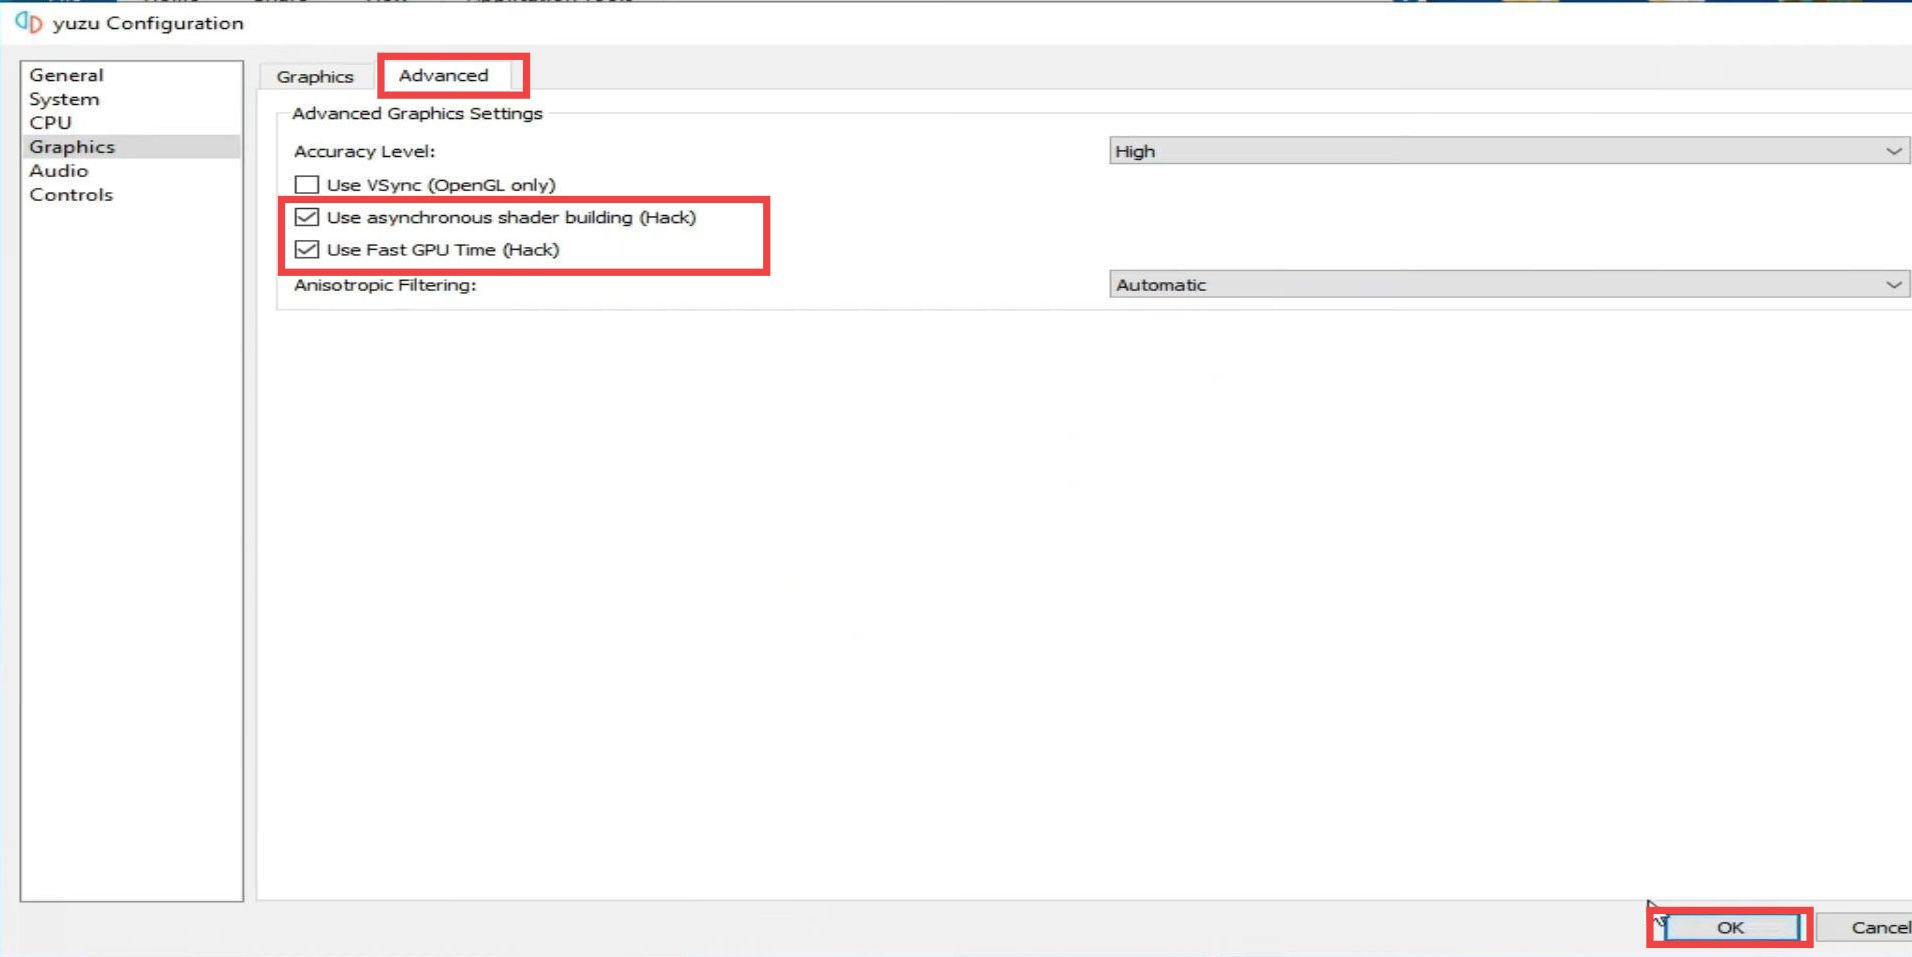Select the Advanced tab
The height and width of the screenshot is (957, 1912).
(443, 74)
